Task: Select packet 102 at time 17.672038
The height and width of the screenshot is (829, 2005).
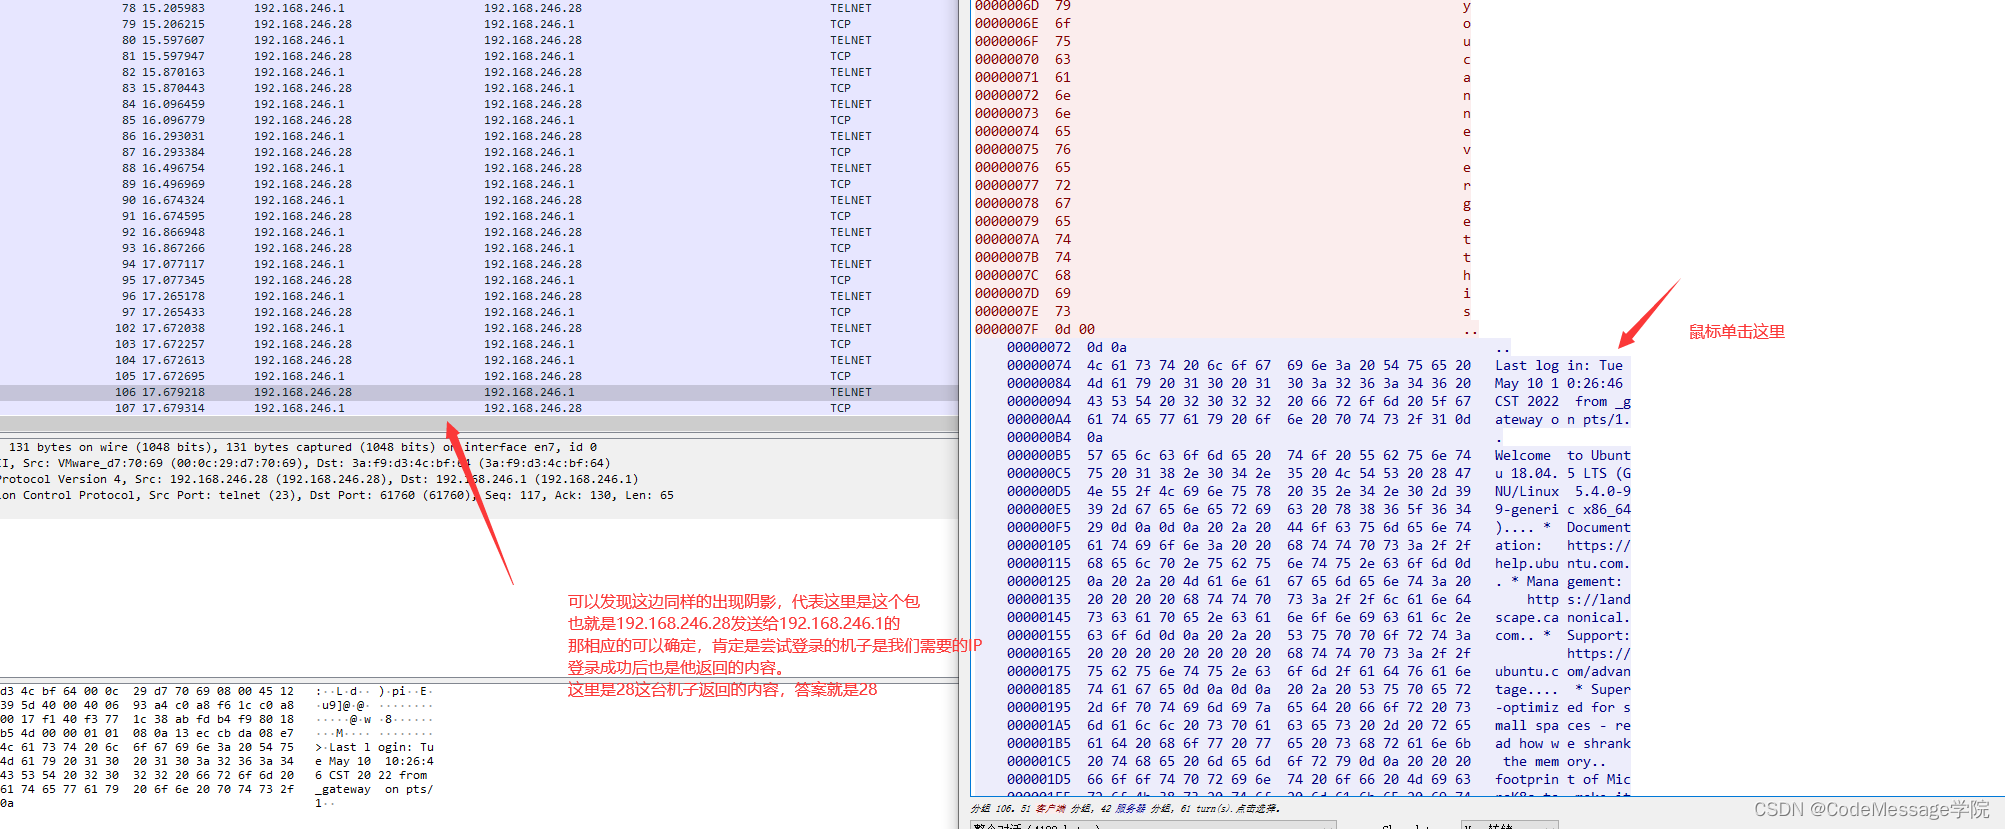Action: (x=479, y=328)
